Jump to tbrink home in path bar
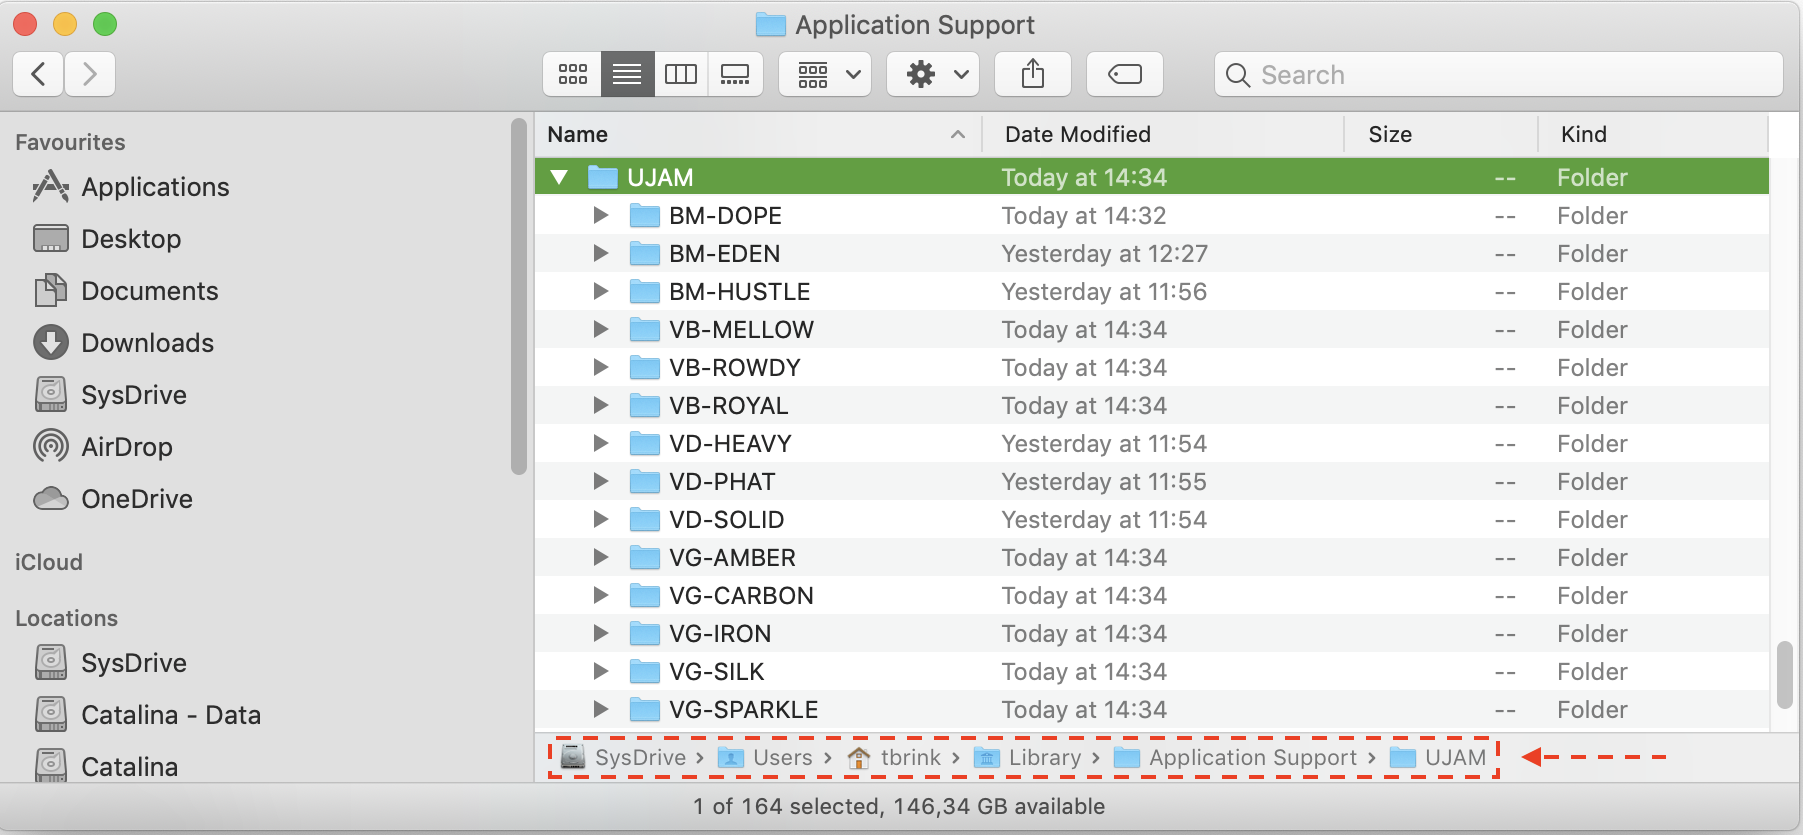Screen dimensions: 1803x835 pos(894,758)
